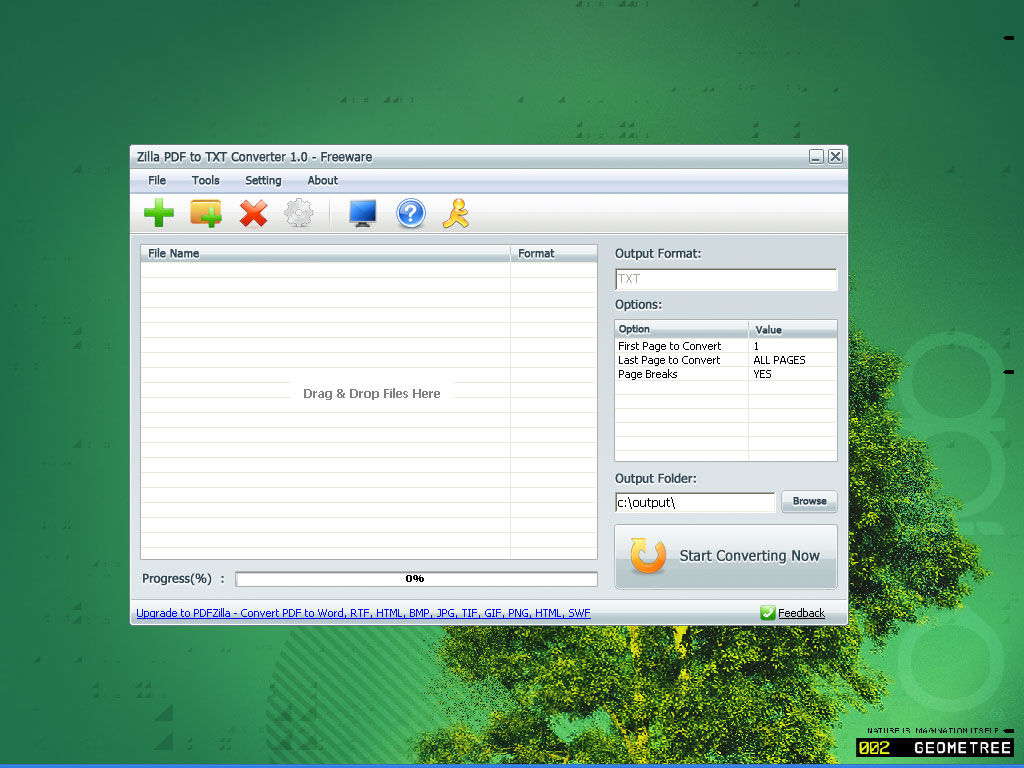
Task: Click the green checkmark icon beside Feedback
Action: [x=767, y=613]
